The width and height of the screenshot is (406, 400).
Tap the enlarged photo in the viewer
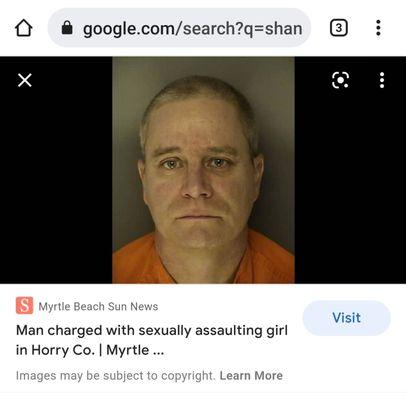[x=203, y=170]
